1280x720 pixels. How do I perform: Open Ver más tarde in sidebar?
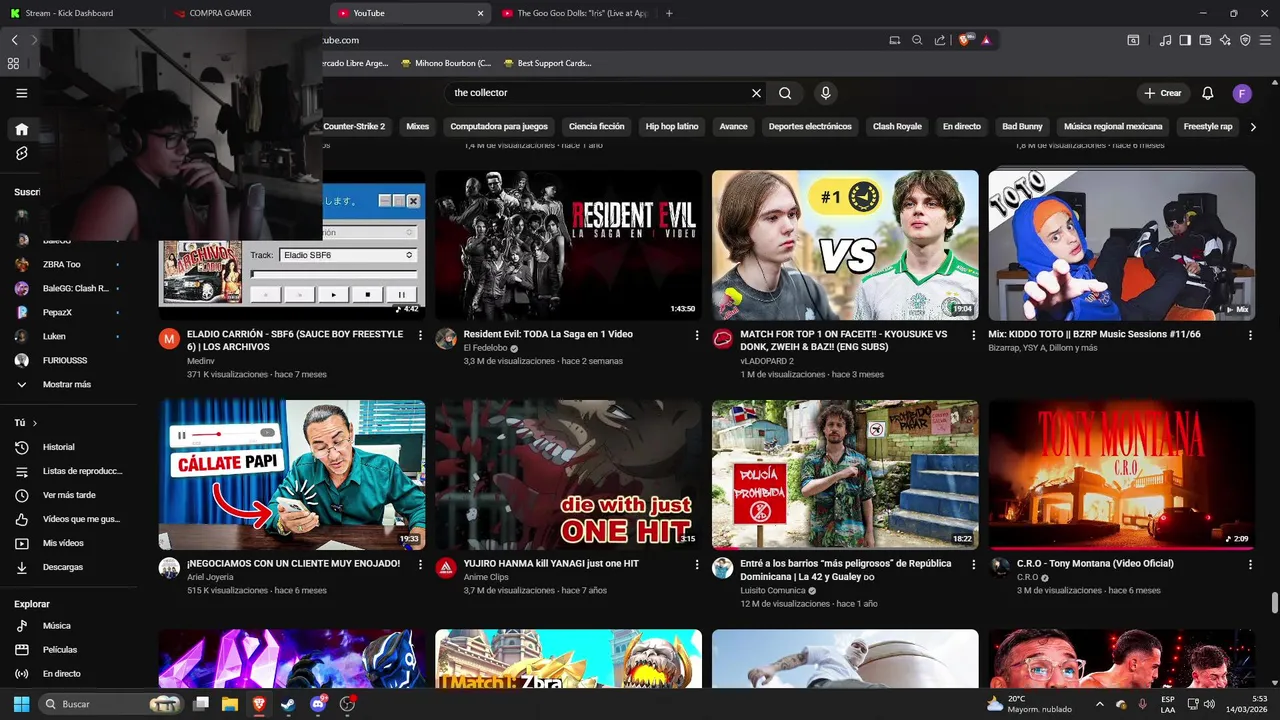68,495
